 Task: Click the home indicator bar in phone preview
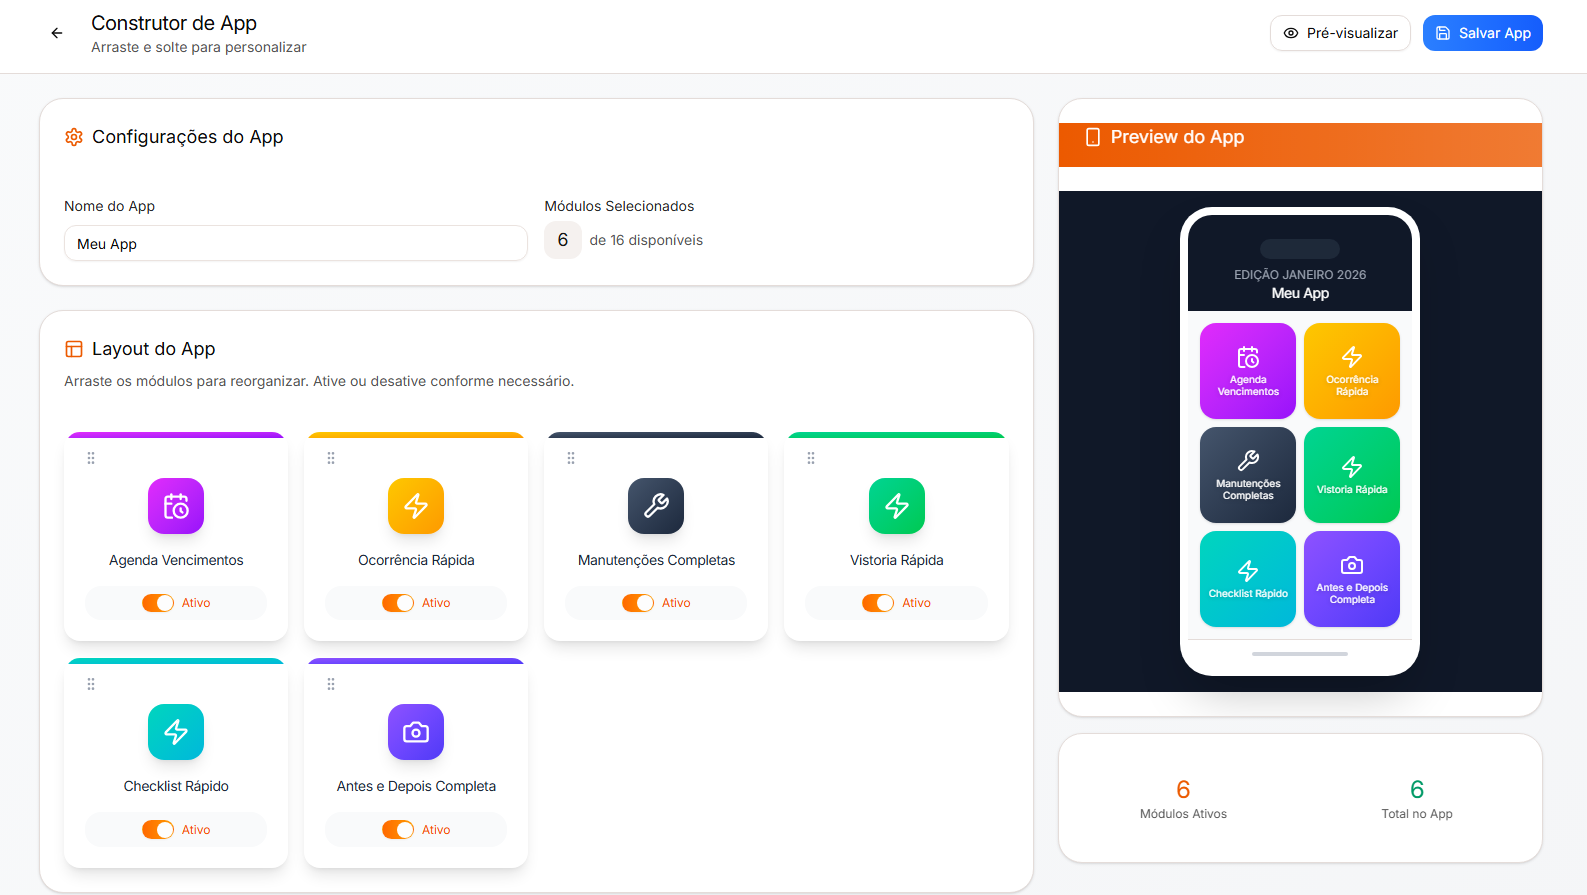point(1300,654)
